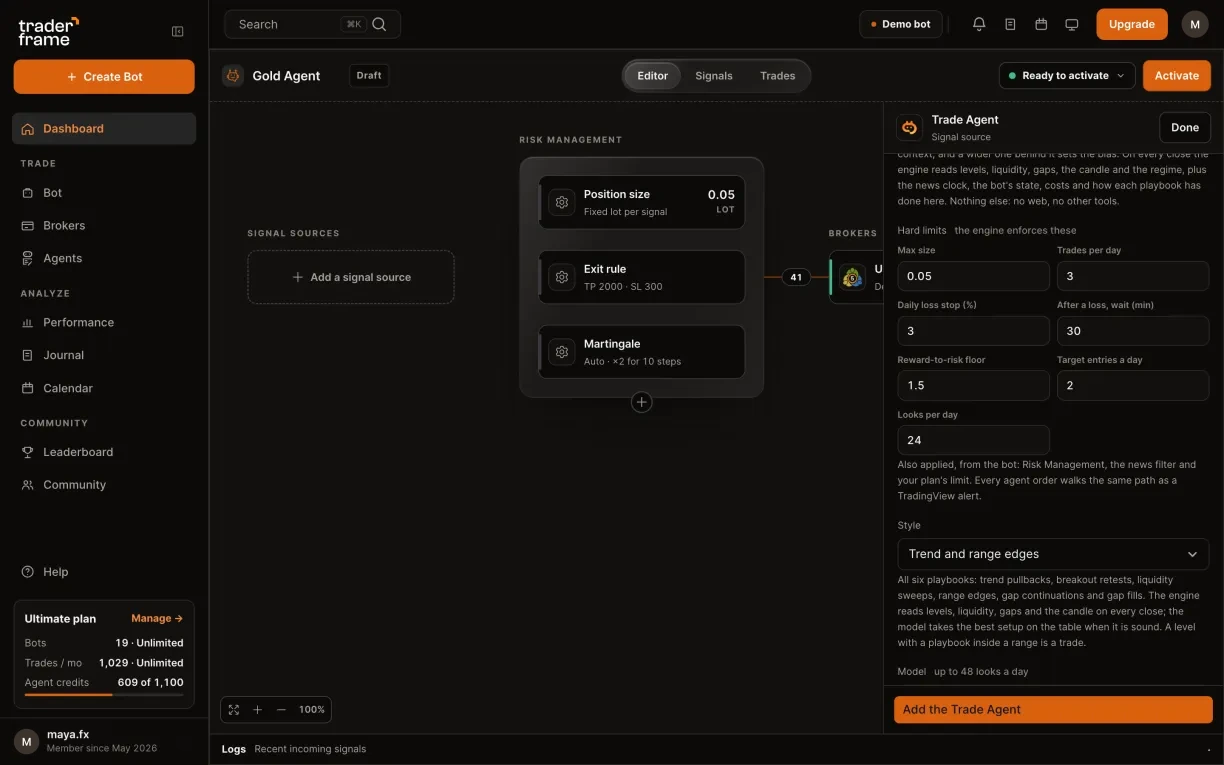This screenshot has height=765, width=1224.
Task: Go to Agents in the sidebar
Action: 104,258
